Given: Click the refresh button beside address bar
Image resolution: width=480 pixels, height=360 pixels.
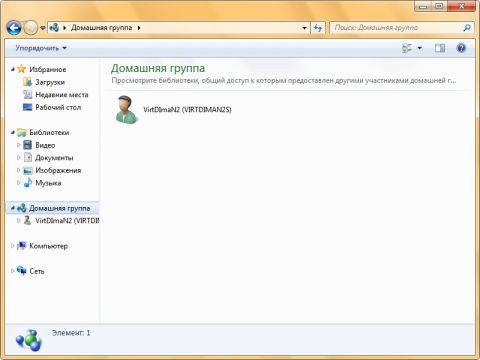Looking at the screenshot, I should [x=318, y=28].
